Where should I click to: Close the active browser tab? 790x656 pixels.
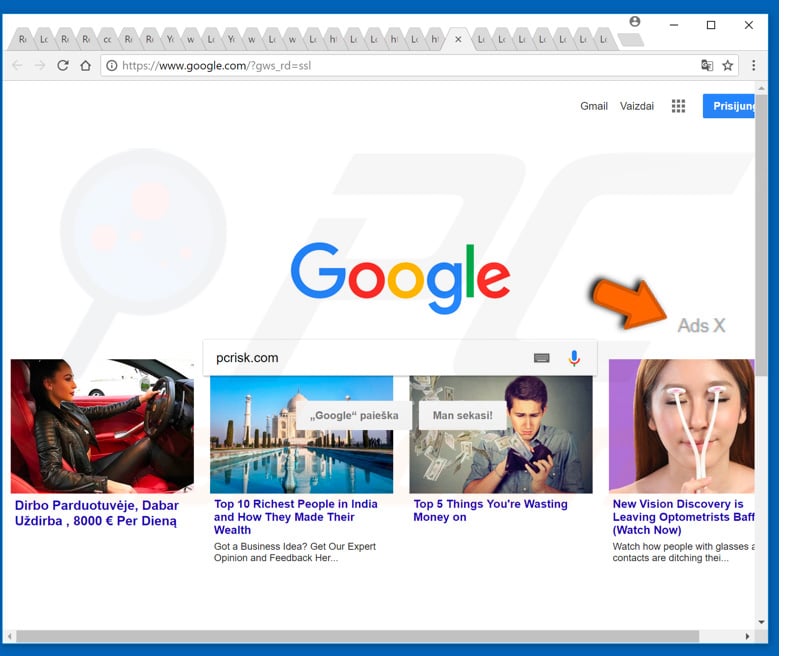click(x=458, y=39)
